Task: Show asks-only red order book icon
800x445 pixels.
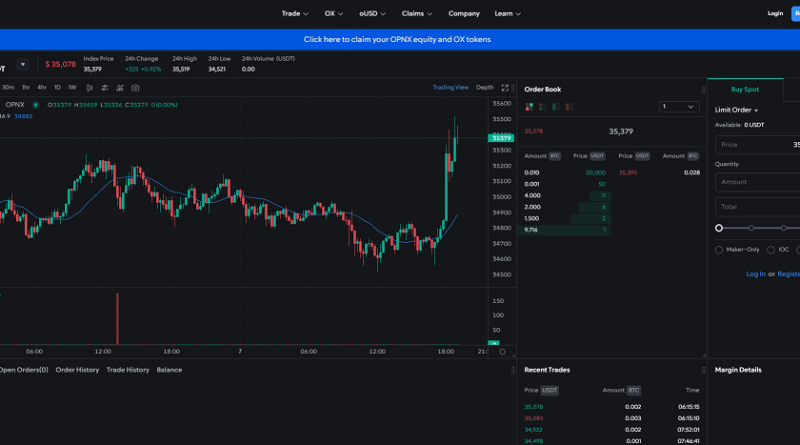Action: pos(569,107)
